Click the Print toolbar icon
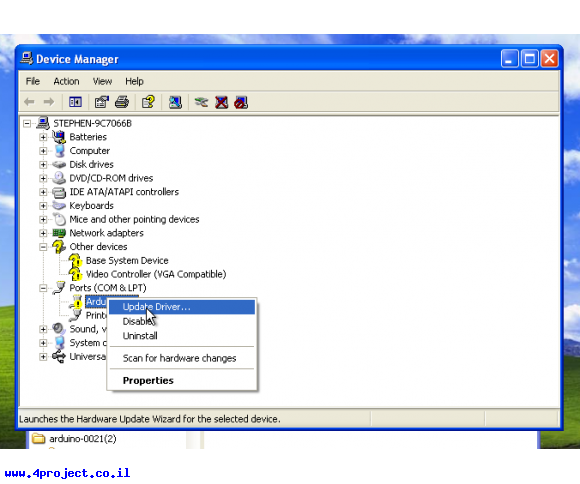Image resolution: width=580 pixels, height=484 pixels. 122,102
